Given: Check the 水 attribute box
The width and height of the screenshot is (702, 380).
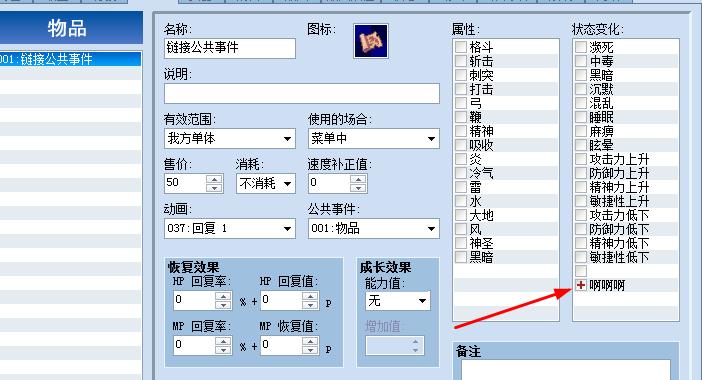Looking at the screenshot, I should pos(461,201).
